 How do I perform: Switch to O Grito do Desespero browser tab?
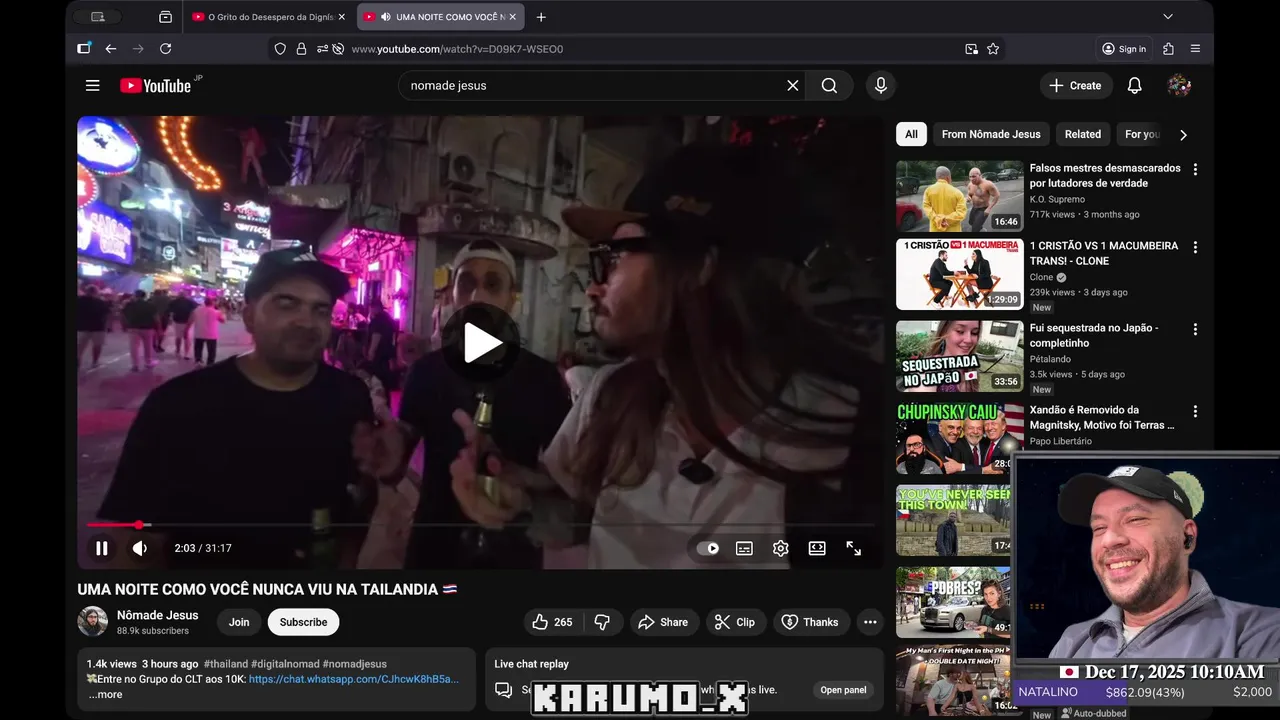[269, 17]
